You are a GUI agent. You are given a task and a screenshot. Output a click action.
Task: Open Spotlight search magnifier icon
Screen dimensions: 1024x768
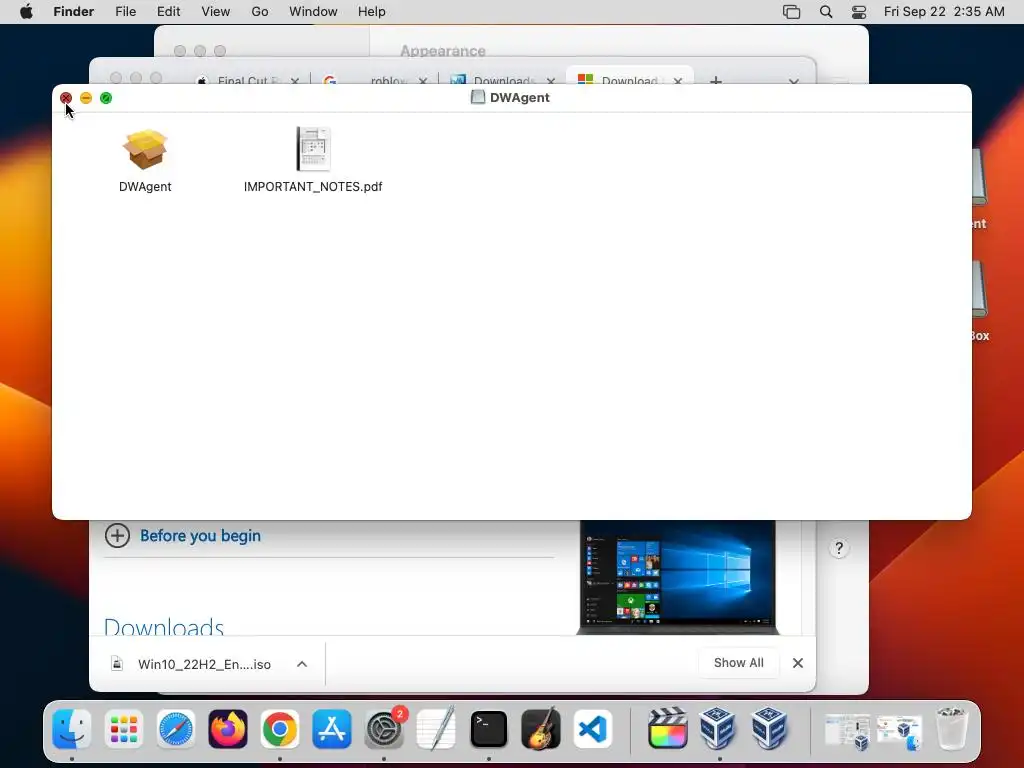pyautogui.click(x=825, y=12)
